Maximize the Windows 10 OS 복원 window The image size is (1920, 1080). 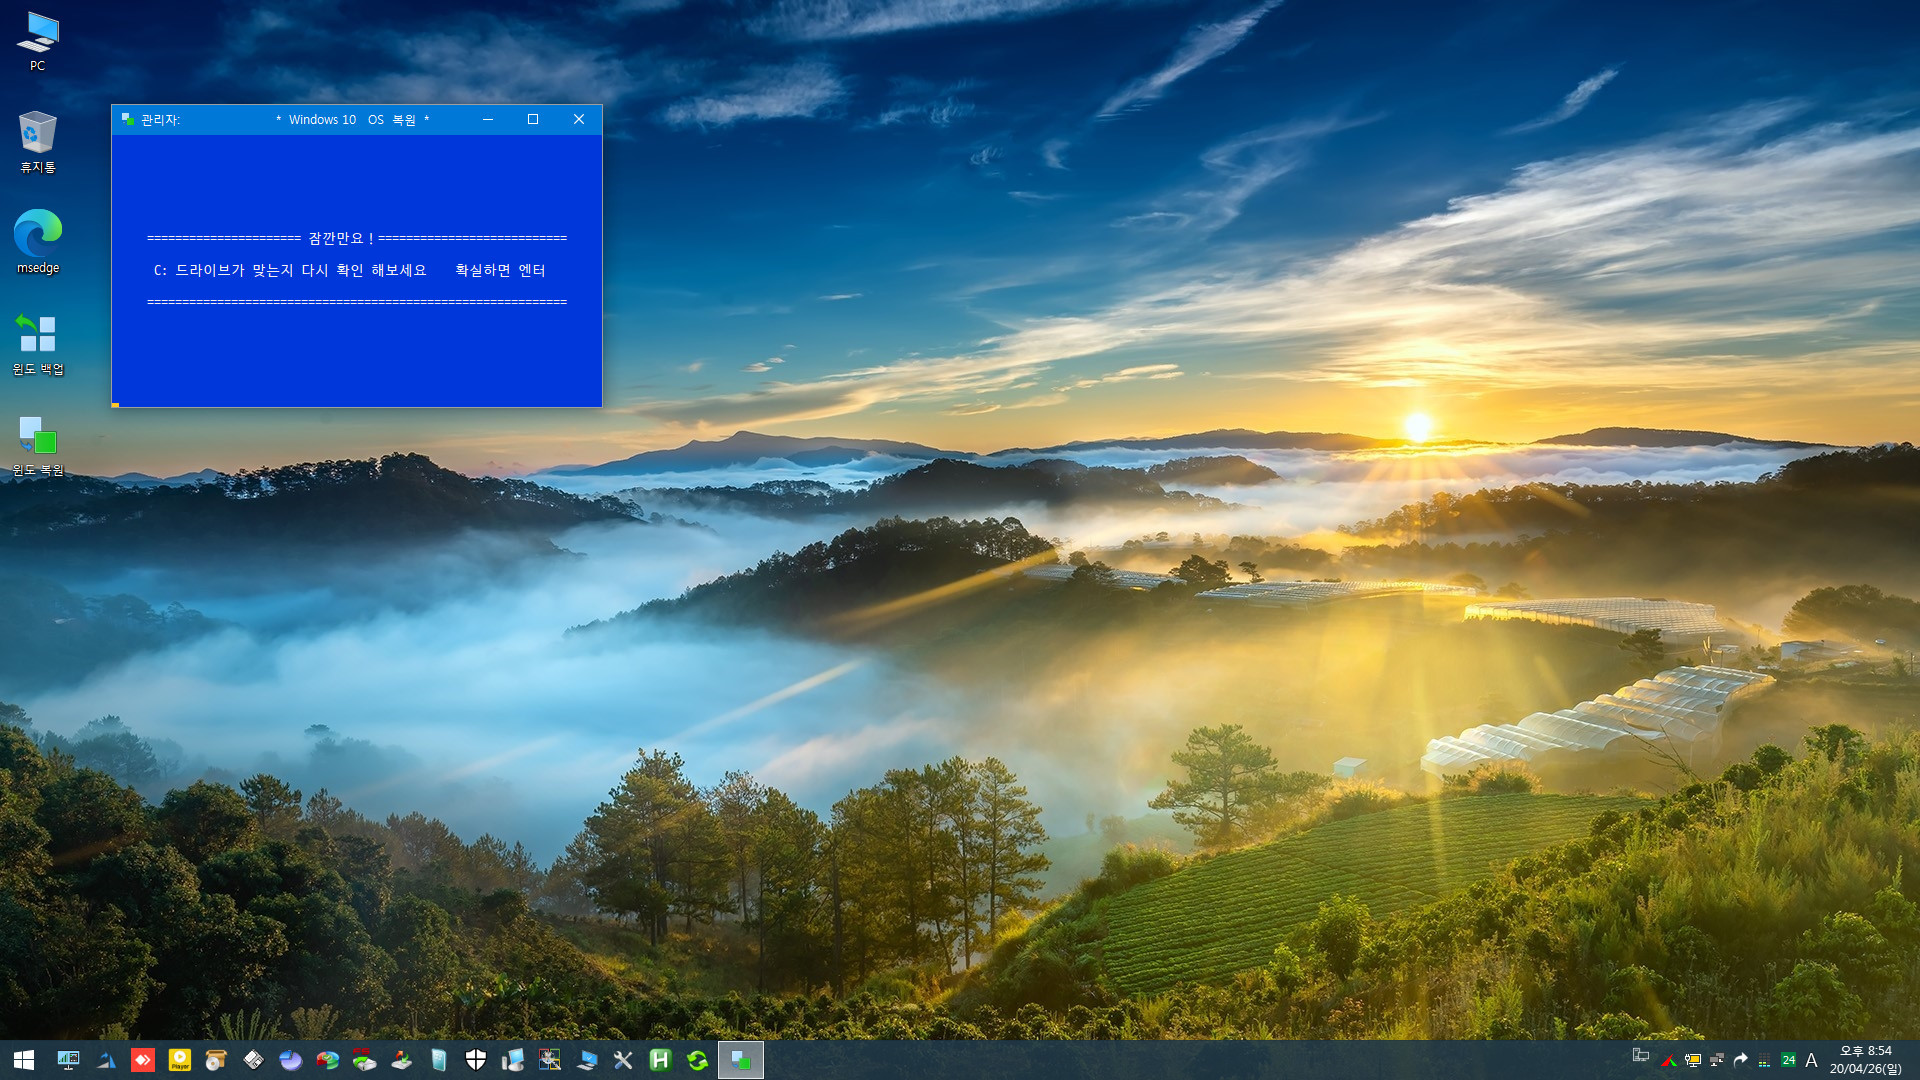(x=533, y=119)
